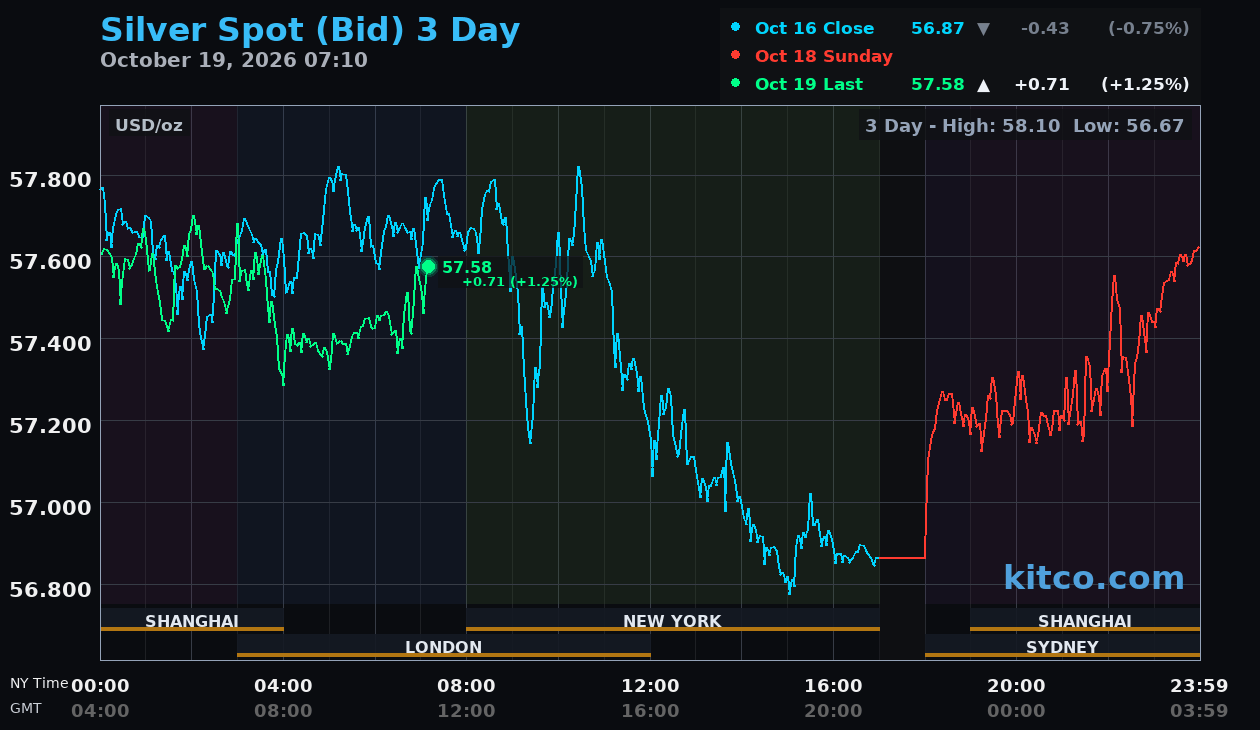Click the 57.800 y-axis label
Image resolution: width=1260 pixels, height=730 pixels.
[x=50, y=180]
